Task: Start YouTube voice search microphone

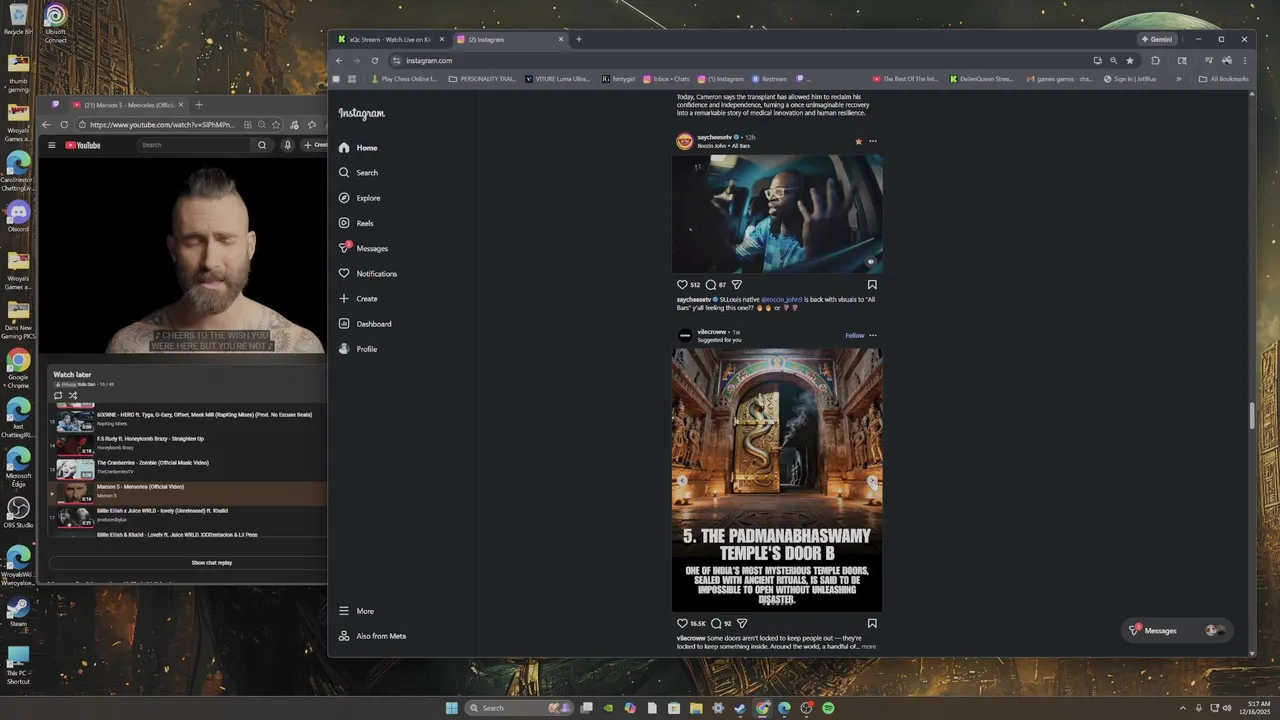Action: (x=287, y=145)
